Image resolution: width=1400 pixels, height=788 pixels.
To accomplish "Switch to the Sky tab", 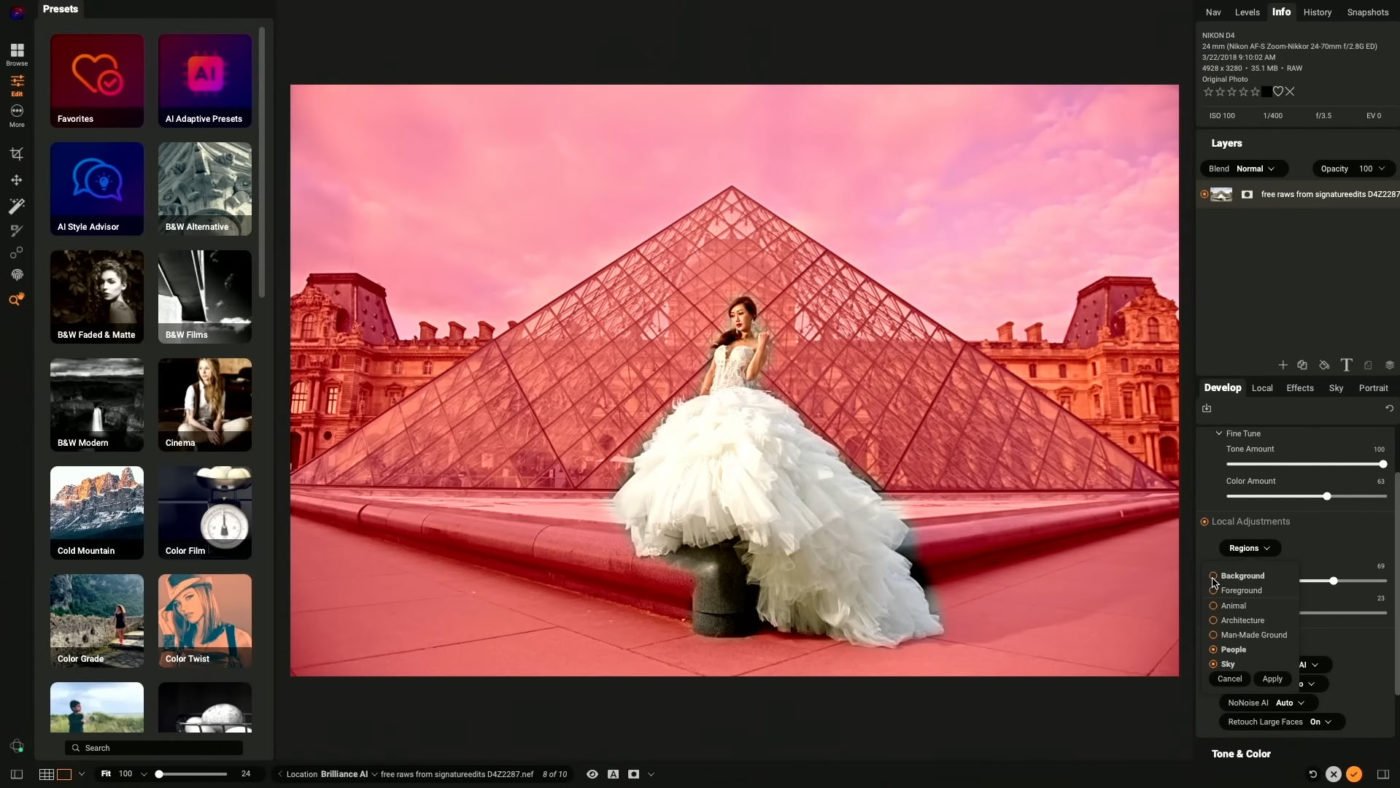I will [1336, 388].
